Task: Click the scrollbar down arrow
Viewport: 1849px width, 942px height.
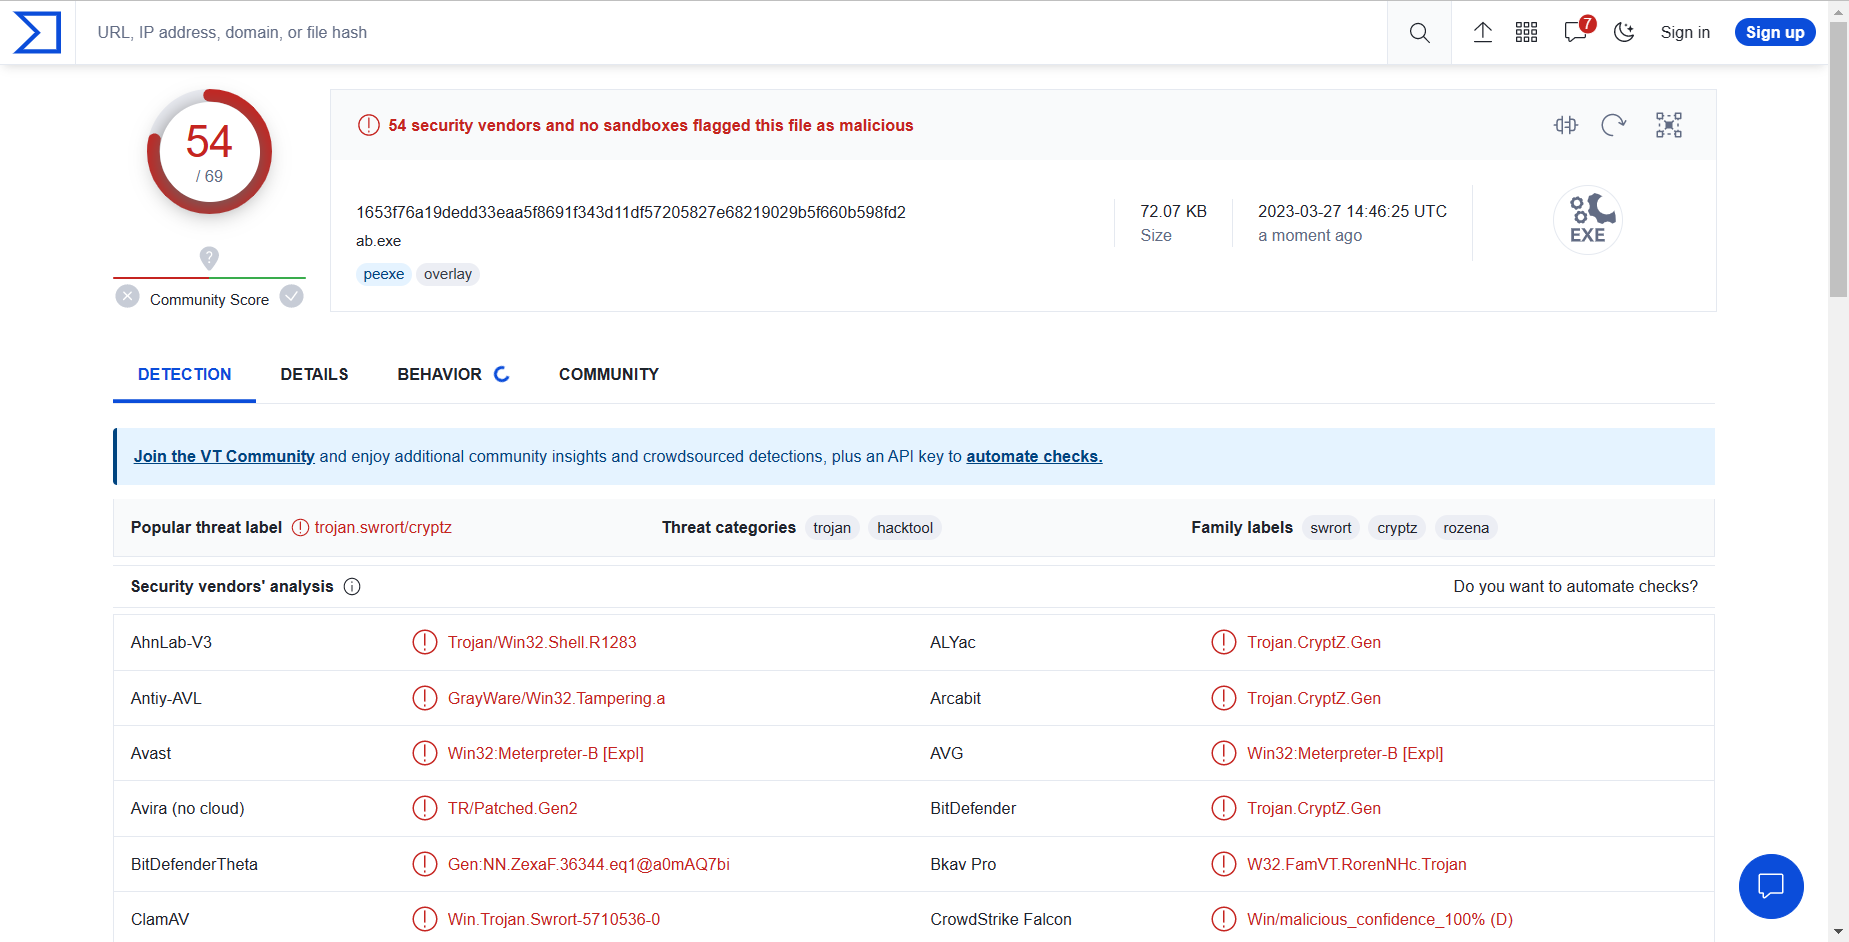Action: point(1838,932)
